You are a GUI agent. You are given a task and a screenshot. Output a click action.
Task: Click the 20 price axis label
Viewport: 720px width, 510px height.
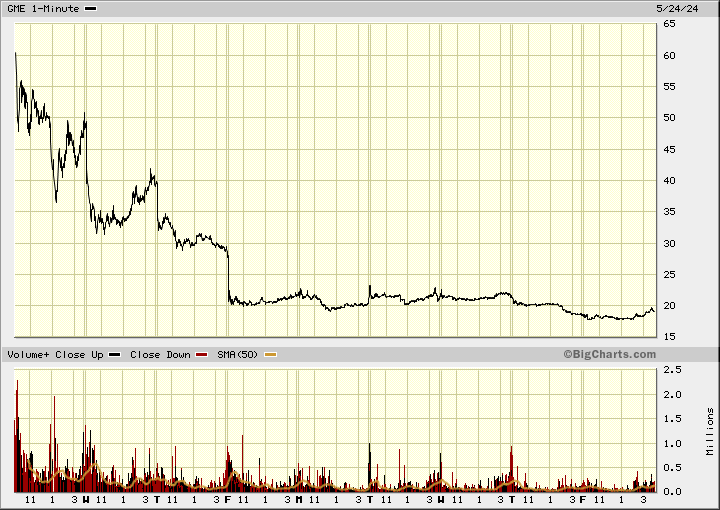click(x=669, y=306)
